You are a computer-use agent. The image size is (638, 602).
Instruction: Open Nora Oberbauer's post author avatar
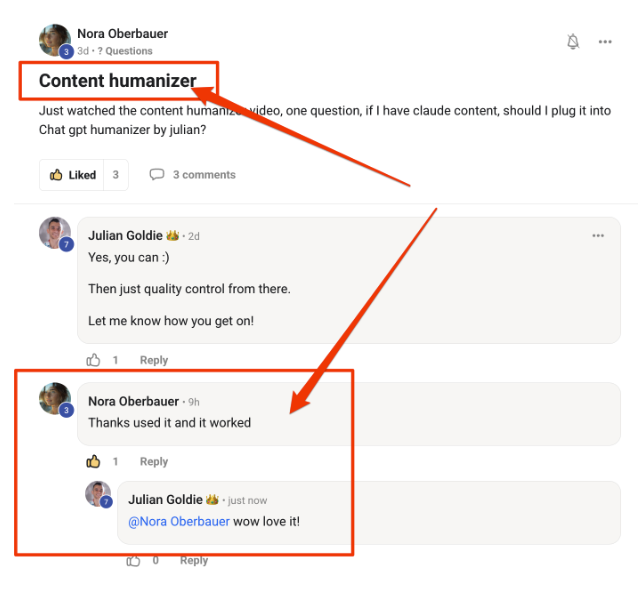(54, 40)
